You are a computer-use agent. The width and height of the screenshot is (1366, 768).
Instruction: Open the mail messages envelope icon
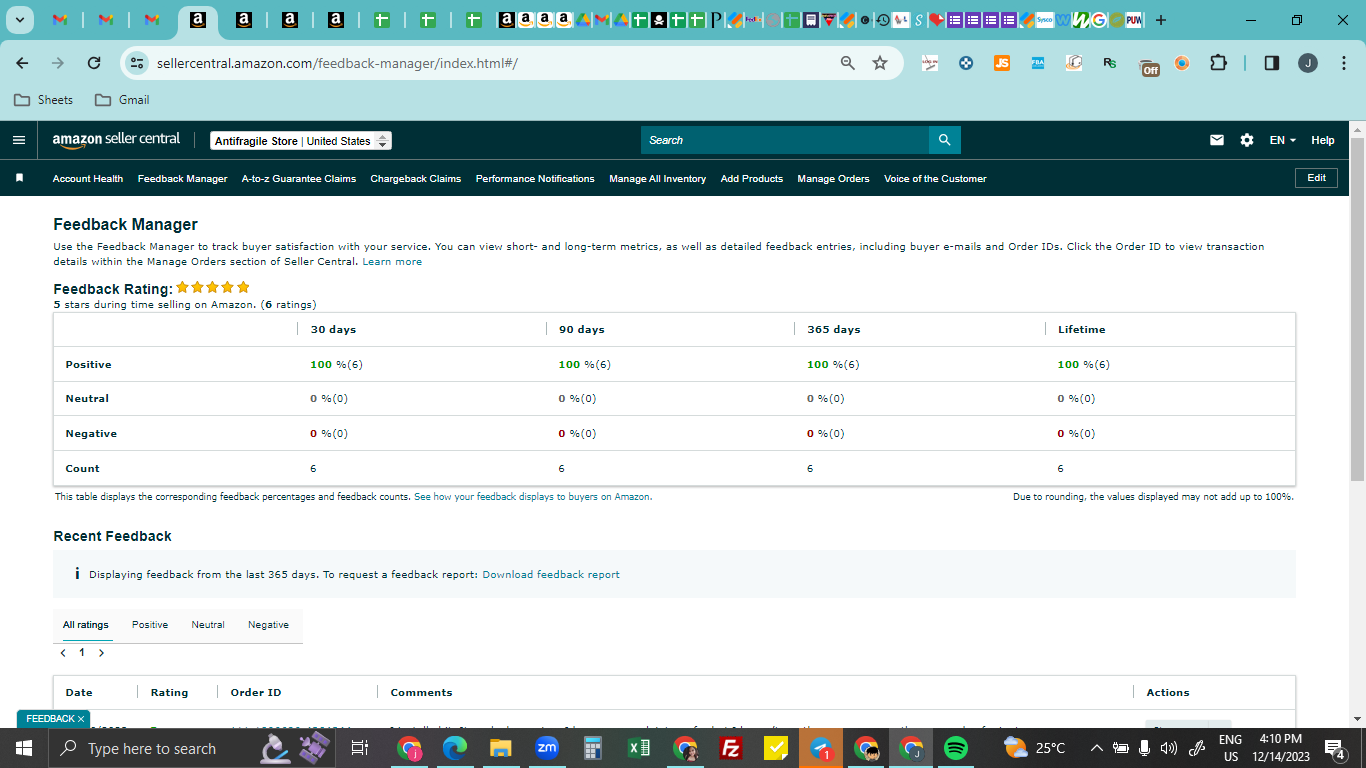pyautogui.click(x=1217, y=140)
